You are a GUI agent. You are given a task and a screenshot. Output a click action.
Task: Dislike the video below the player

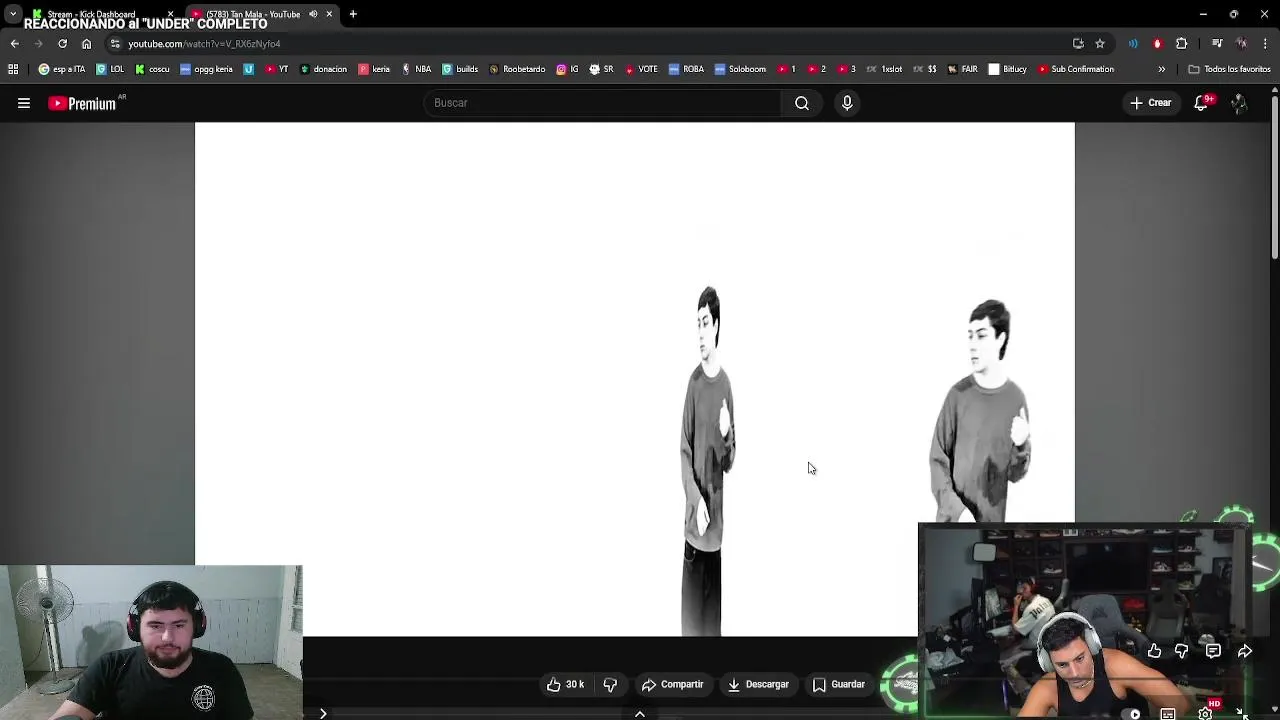pyautogui.click(x=610, y=684)
